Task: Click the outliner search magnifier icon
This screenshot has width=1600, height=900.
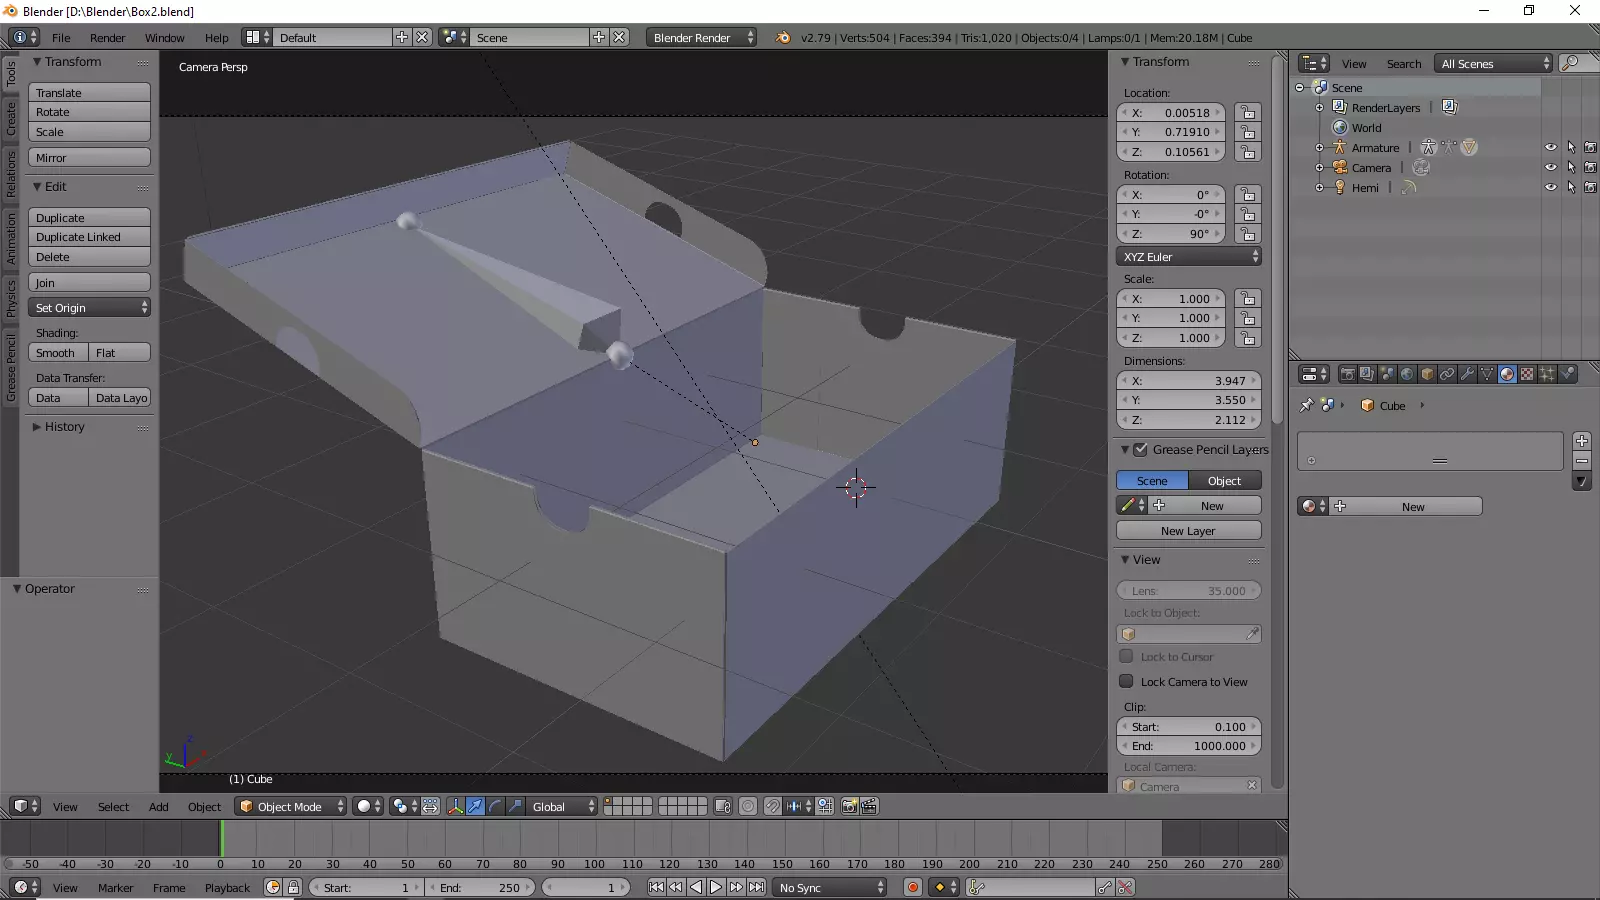Action: (x=1571, y=63)
